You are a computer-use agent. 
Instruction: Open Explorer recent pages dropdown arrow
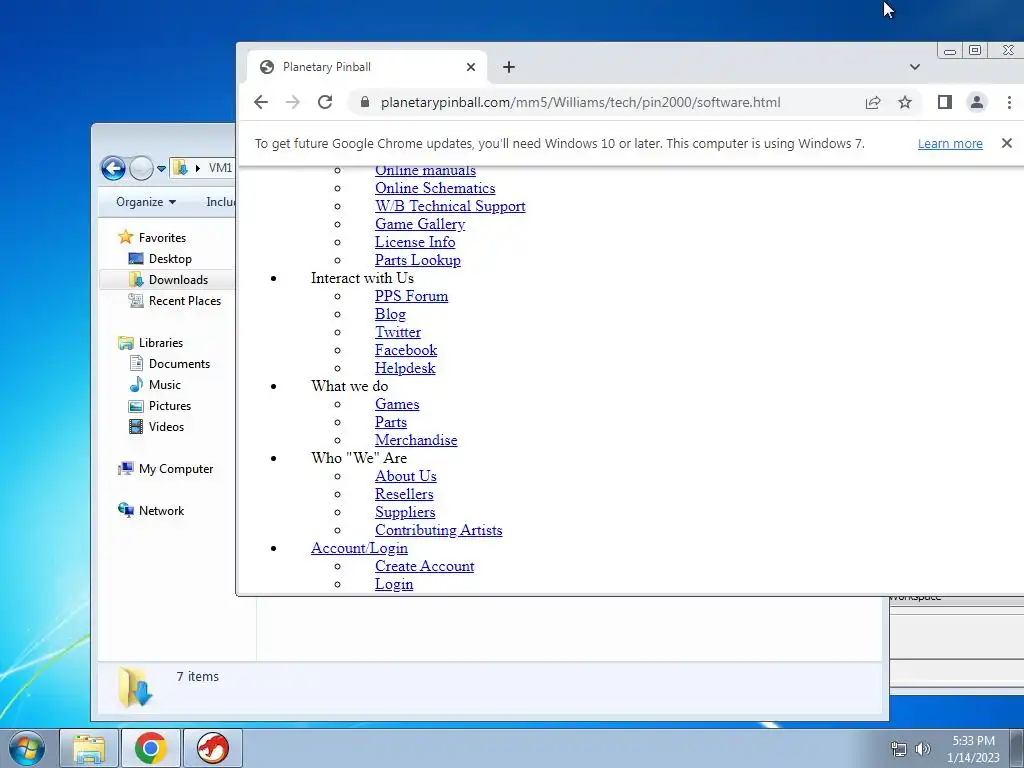click(161, 168)
